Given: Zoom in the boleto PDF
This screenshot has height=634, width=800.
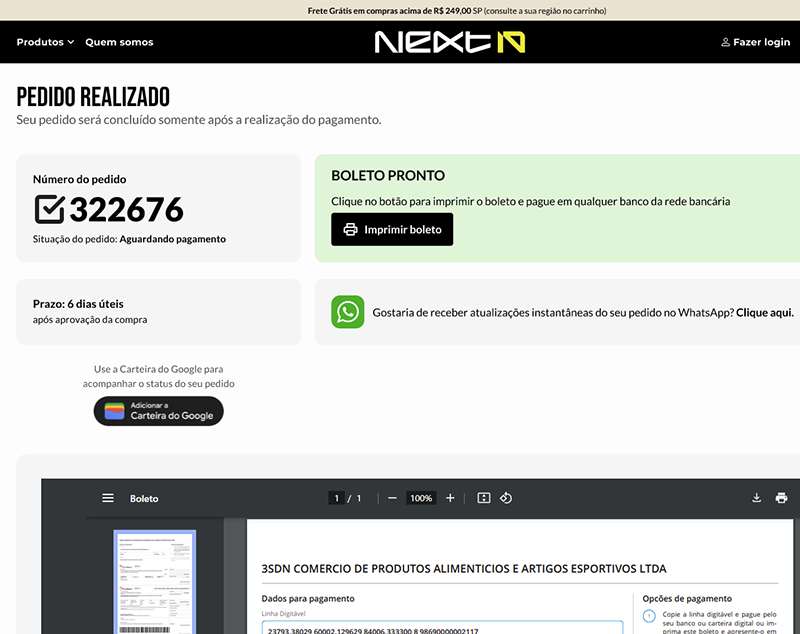Looking at the screenshot, I should click(x=450, y=498).
